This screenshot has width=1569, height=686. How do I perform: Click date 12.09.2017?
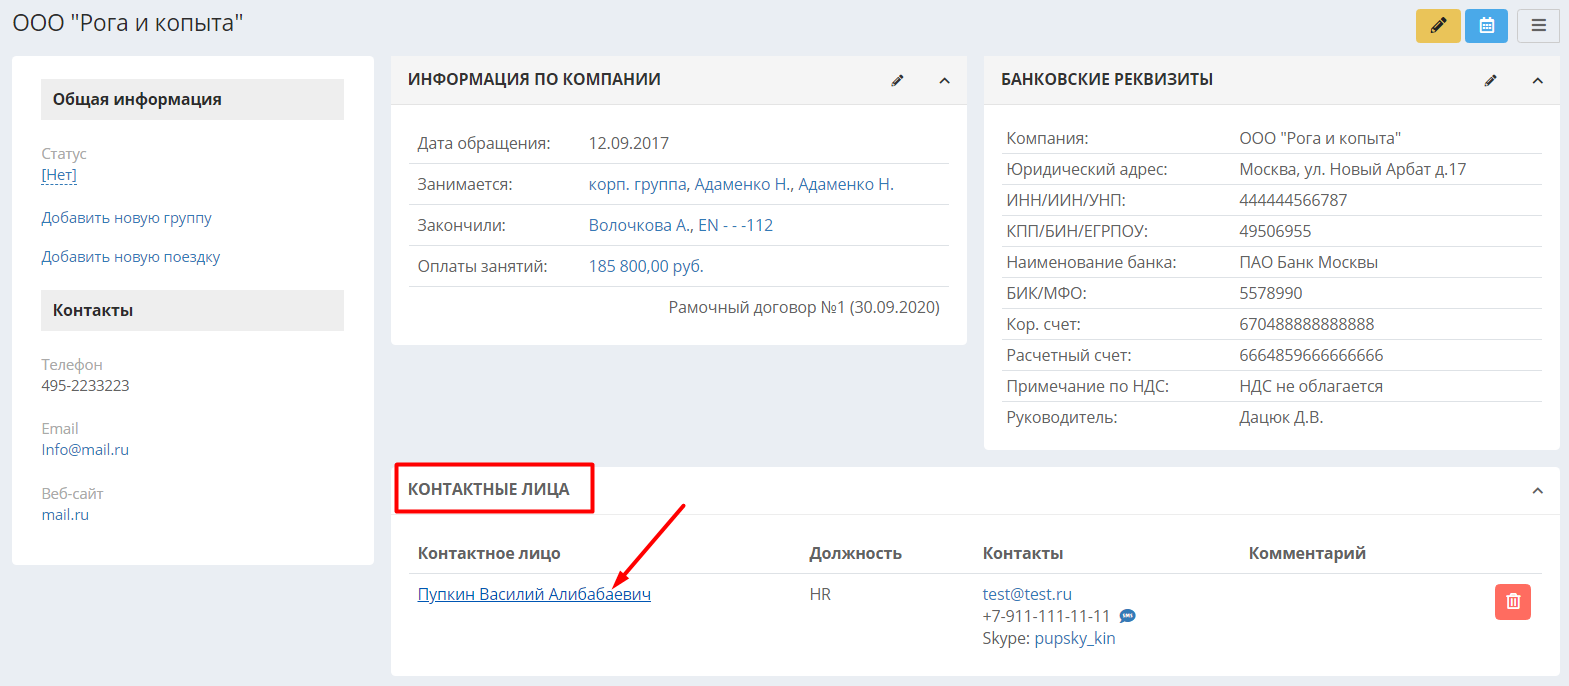(629, 143)
